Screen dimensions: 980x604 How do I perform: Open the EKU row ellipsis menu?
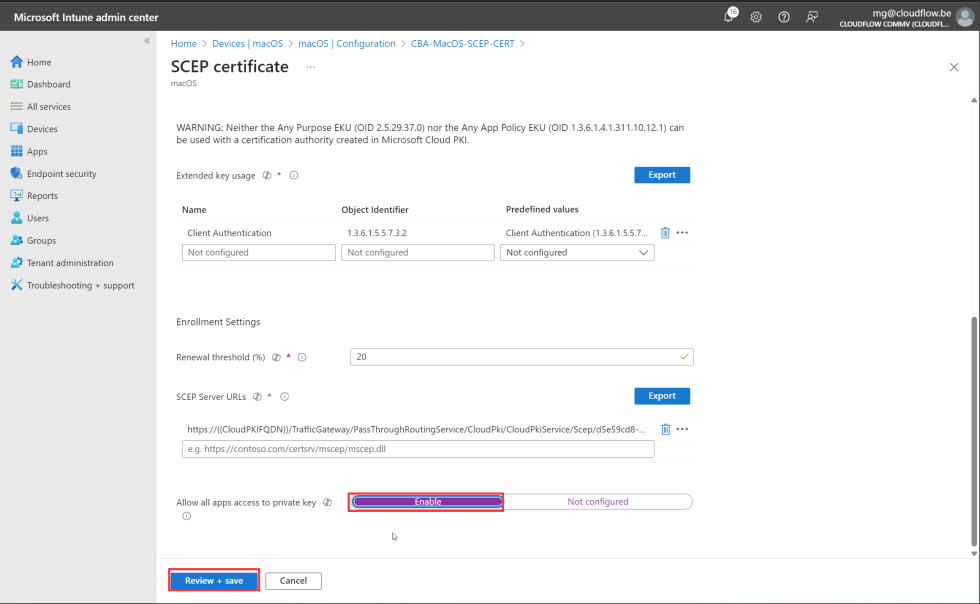tap(682, 232)
